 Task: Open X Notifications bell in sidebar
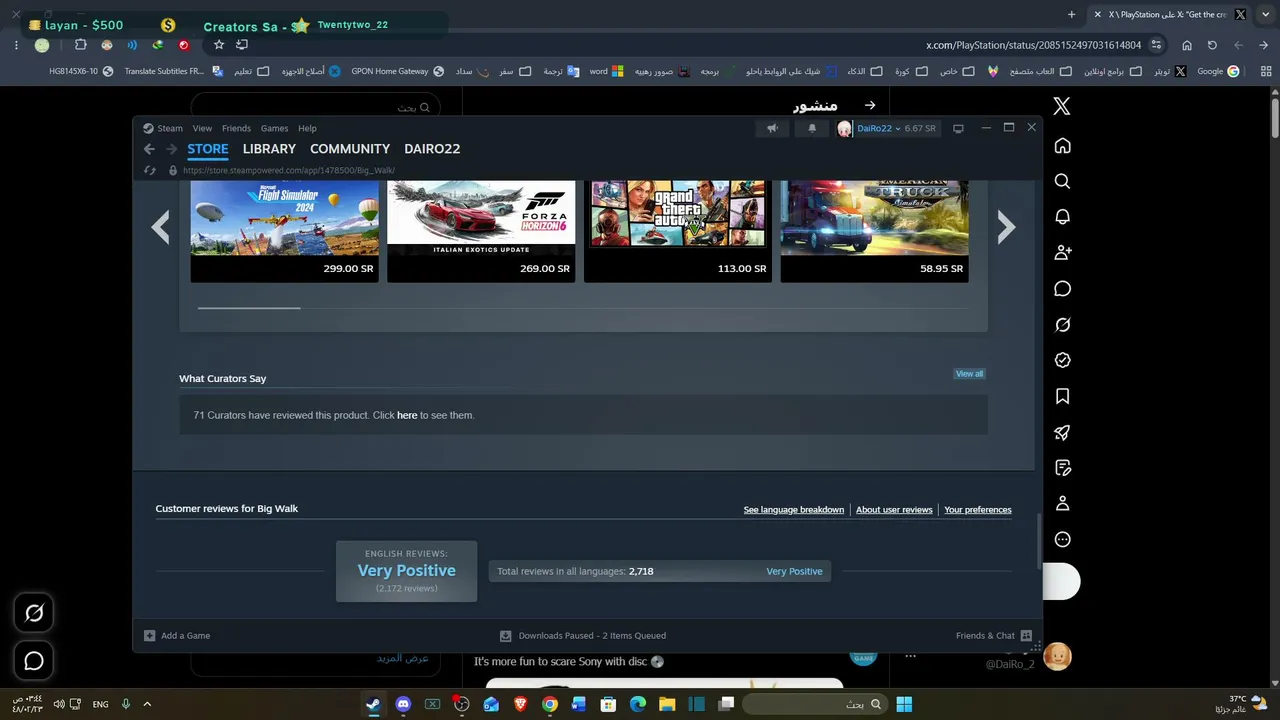[1062, 217]
